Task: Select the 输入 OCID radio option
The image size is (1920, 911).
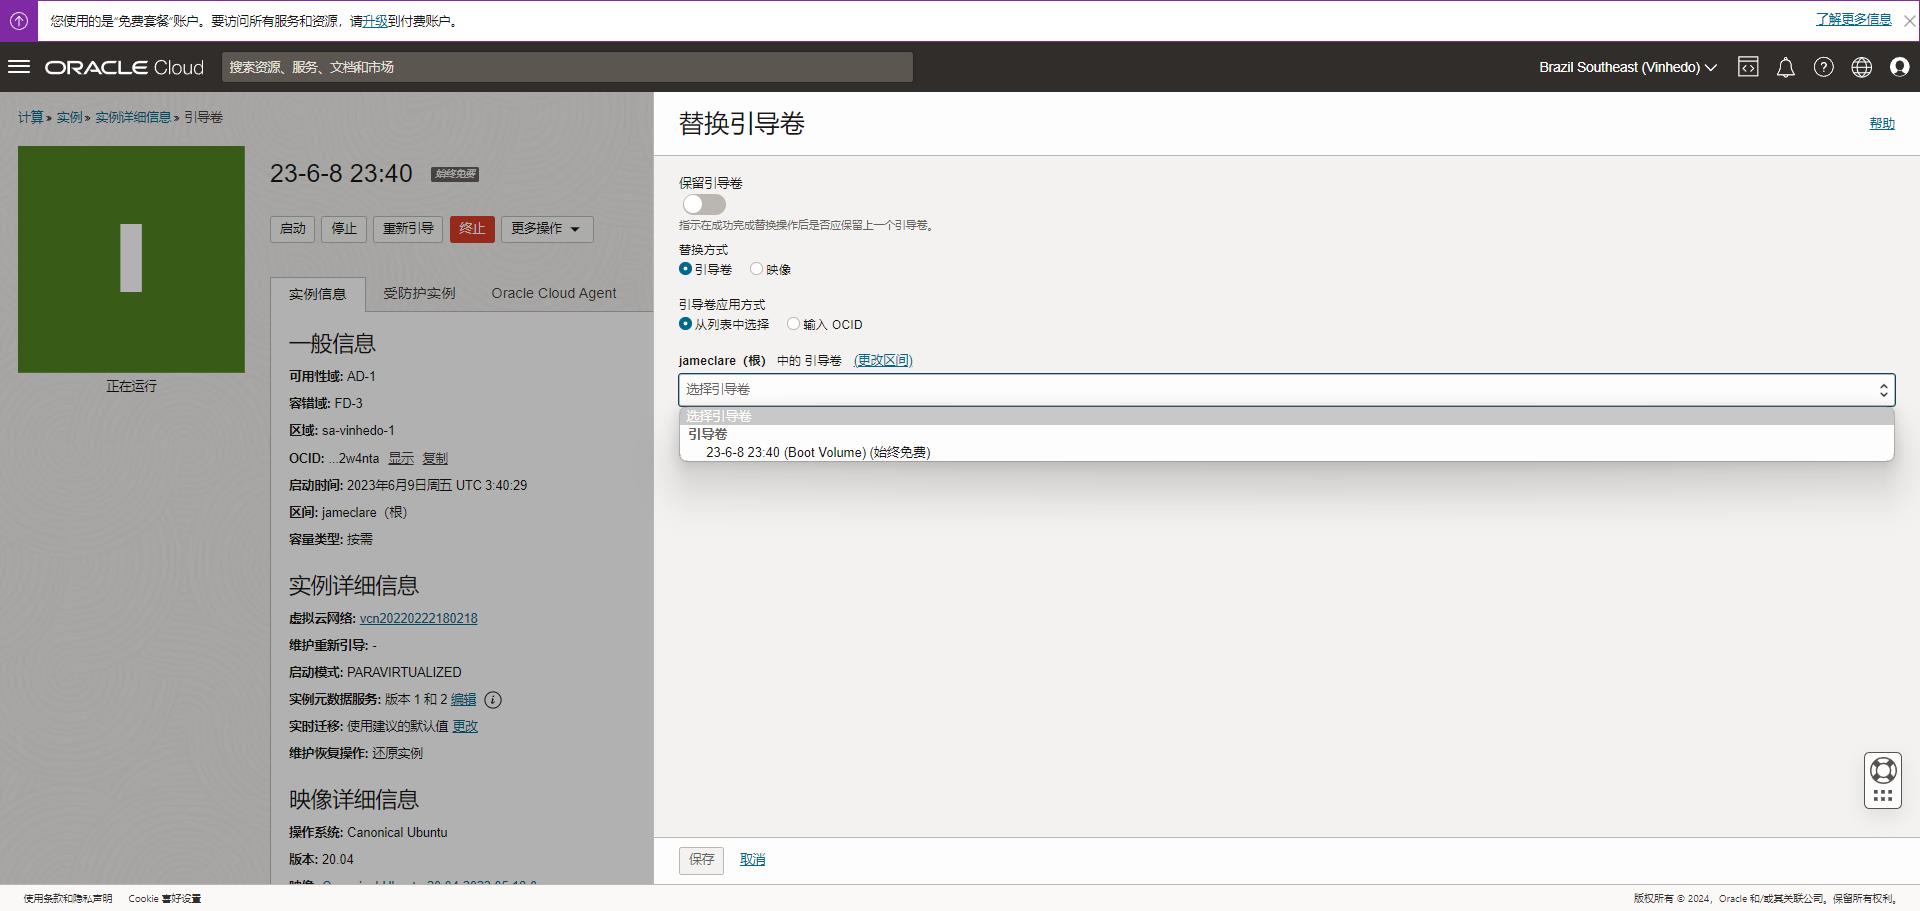Action: pyautogui.click(x=794, y=324)
